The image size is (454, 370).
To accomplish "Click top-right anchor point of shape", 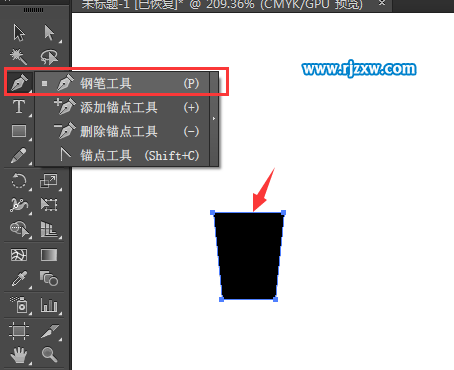I will (x=284, y=213).
